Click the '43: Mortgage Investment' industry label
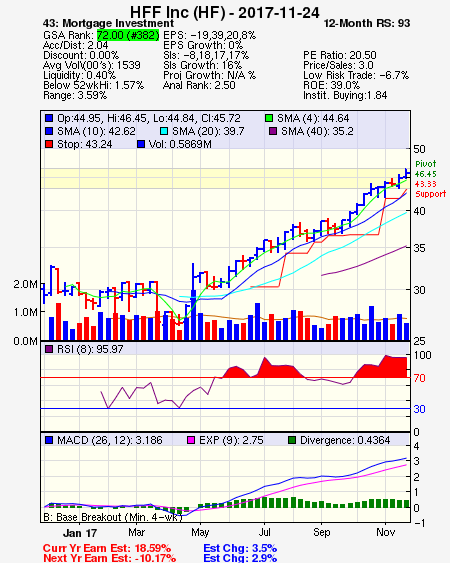450x563 pixels. coord(108,24)
